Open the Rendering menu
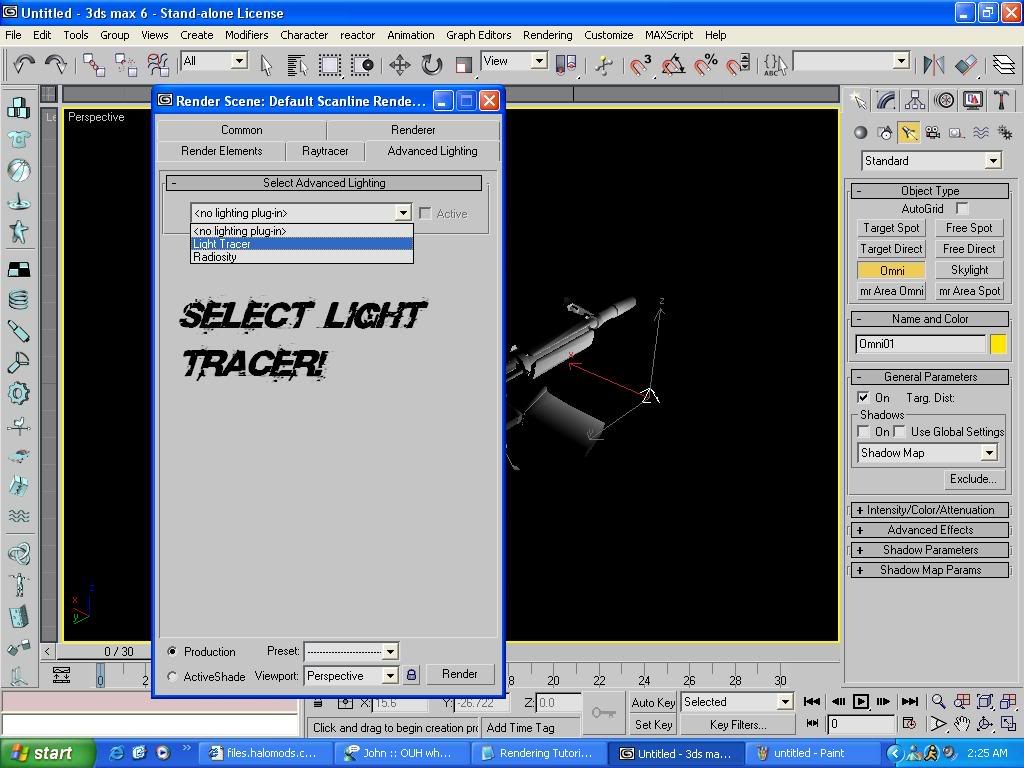 (x=547, y=35)
